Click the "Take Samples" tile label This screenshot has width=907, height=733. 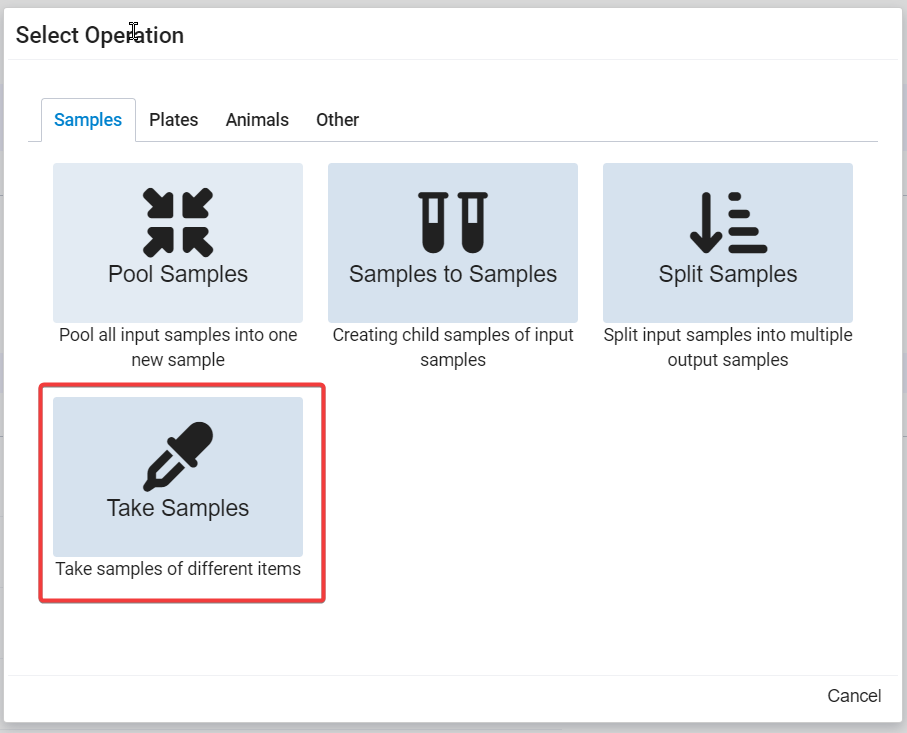click(178, 508)
